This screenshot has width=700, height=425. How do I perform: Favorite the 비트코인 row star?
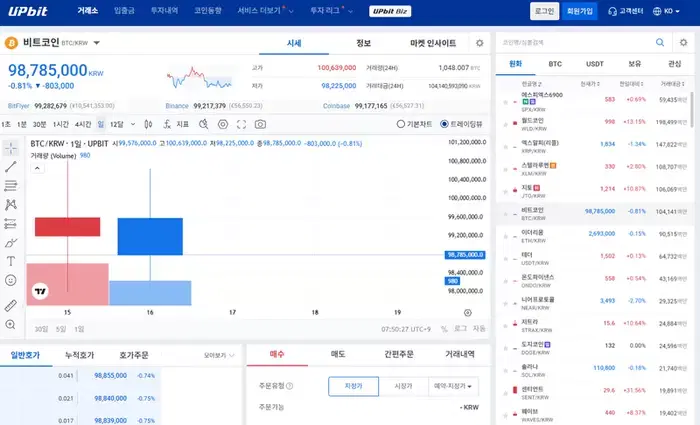pos(505,214)
